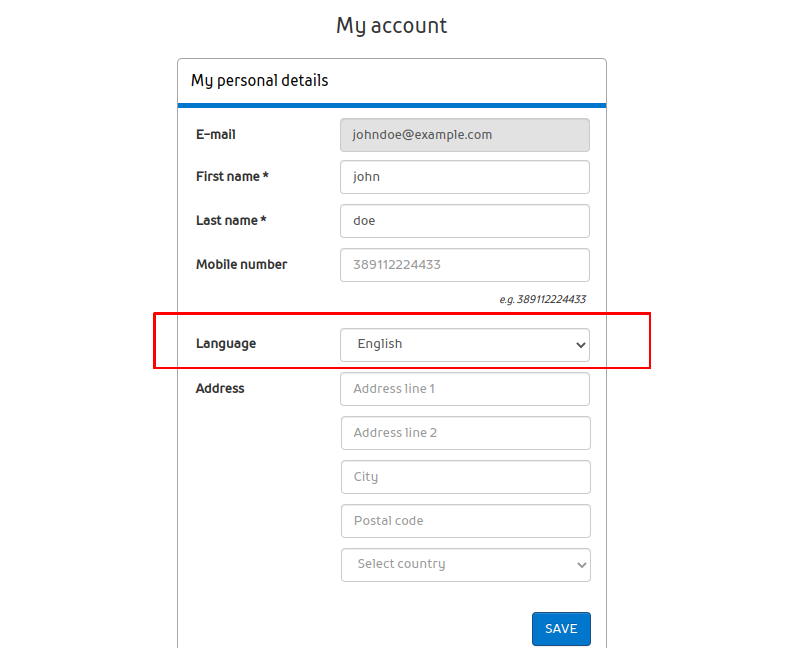
Task: Click the Mobile number label
Action: point(241,265)
